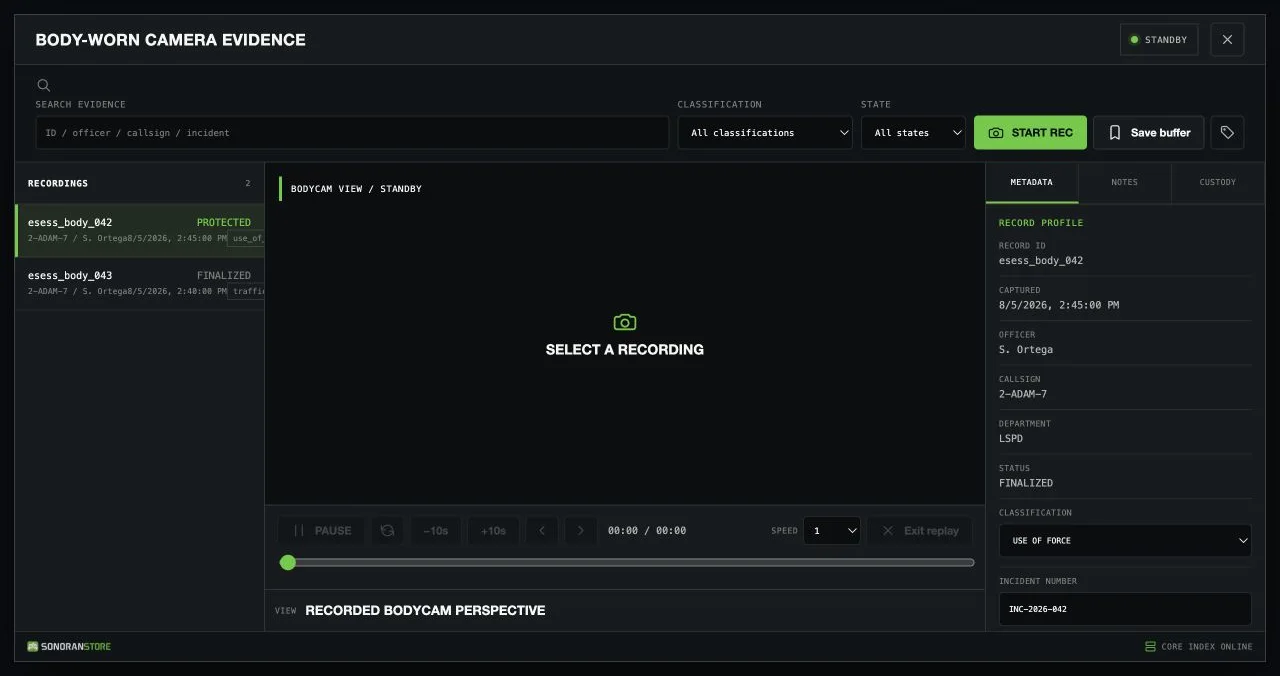Click the Core Index Online status icon
Screen dimensions: 1280x676
[x=1150, y=647]
